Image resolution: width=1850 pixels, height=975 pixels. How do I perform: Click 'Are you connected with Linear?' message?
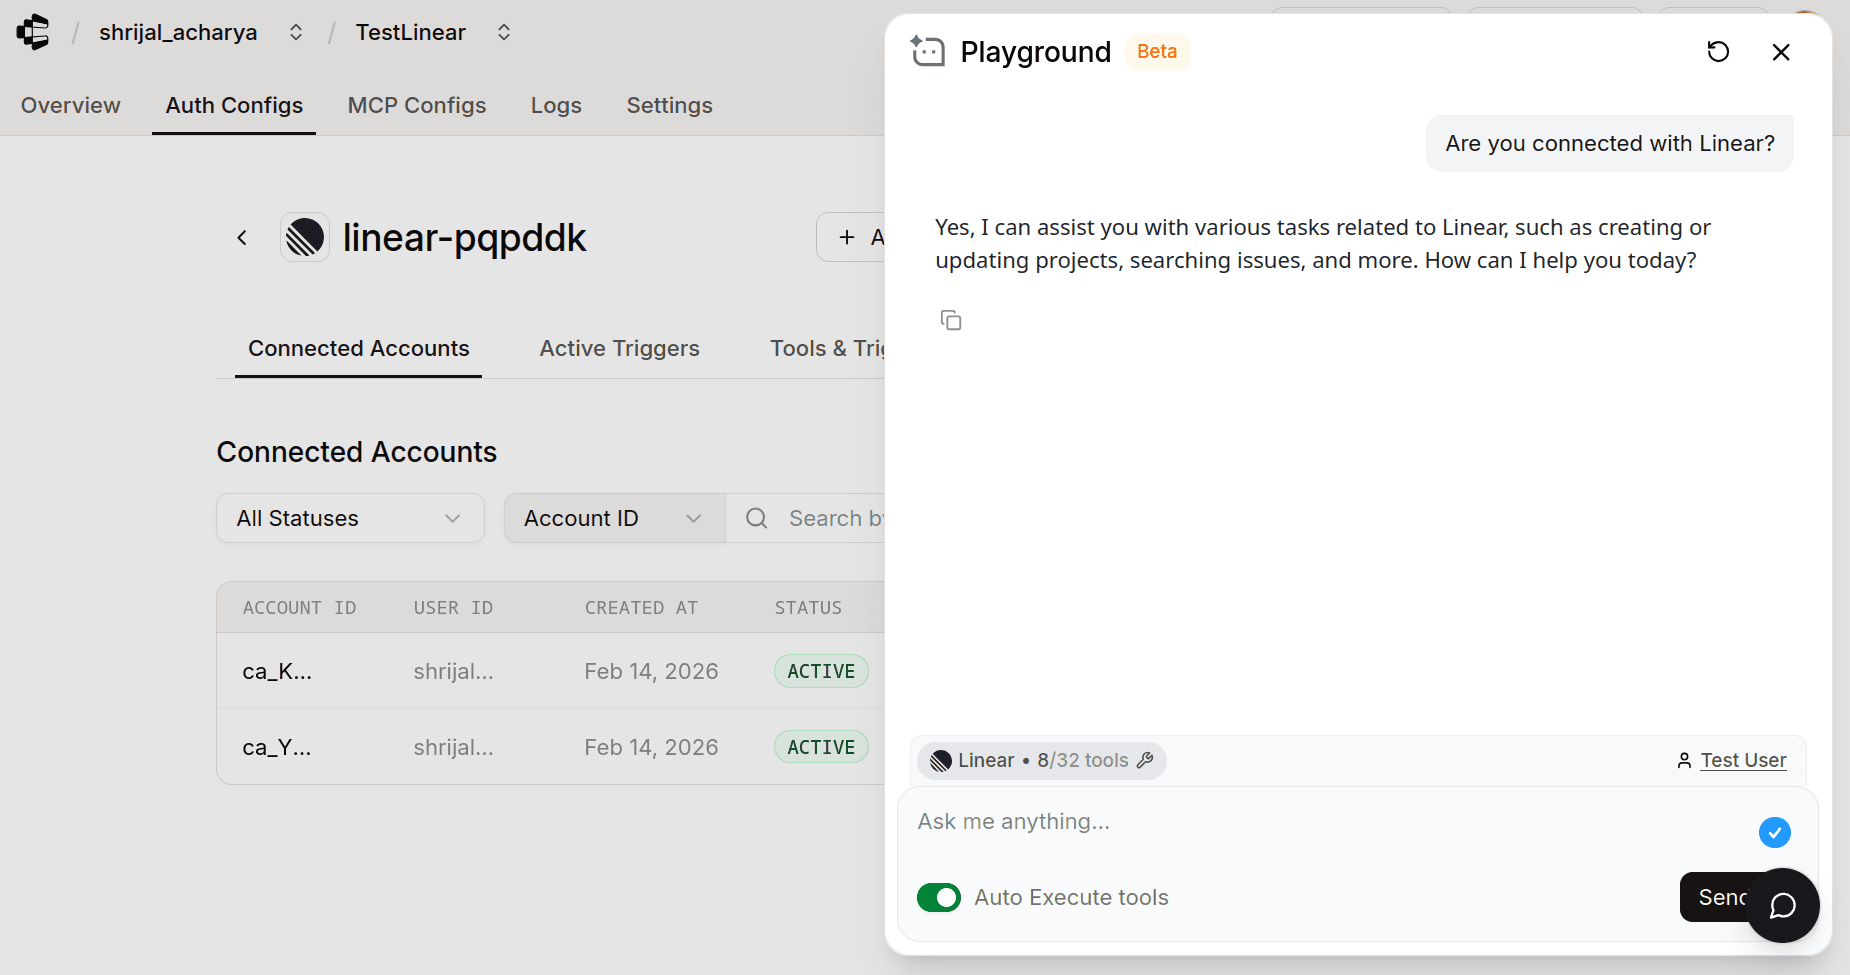[x=1610, y=143]
